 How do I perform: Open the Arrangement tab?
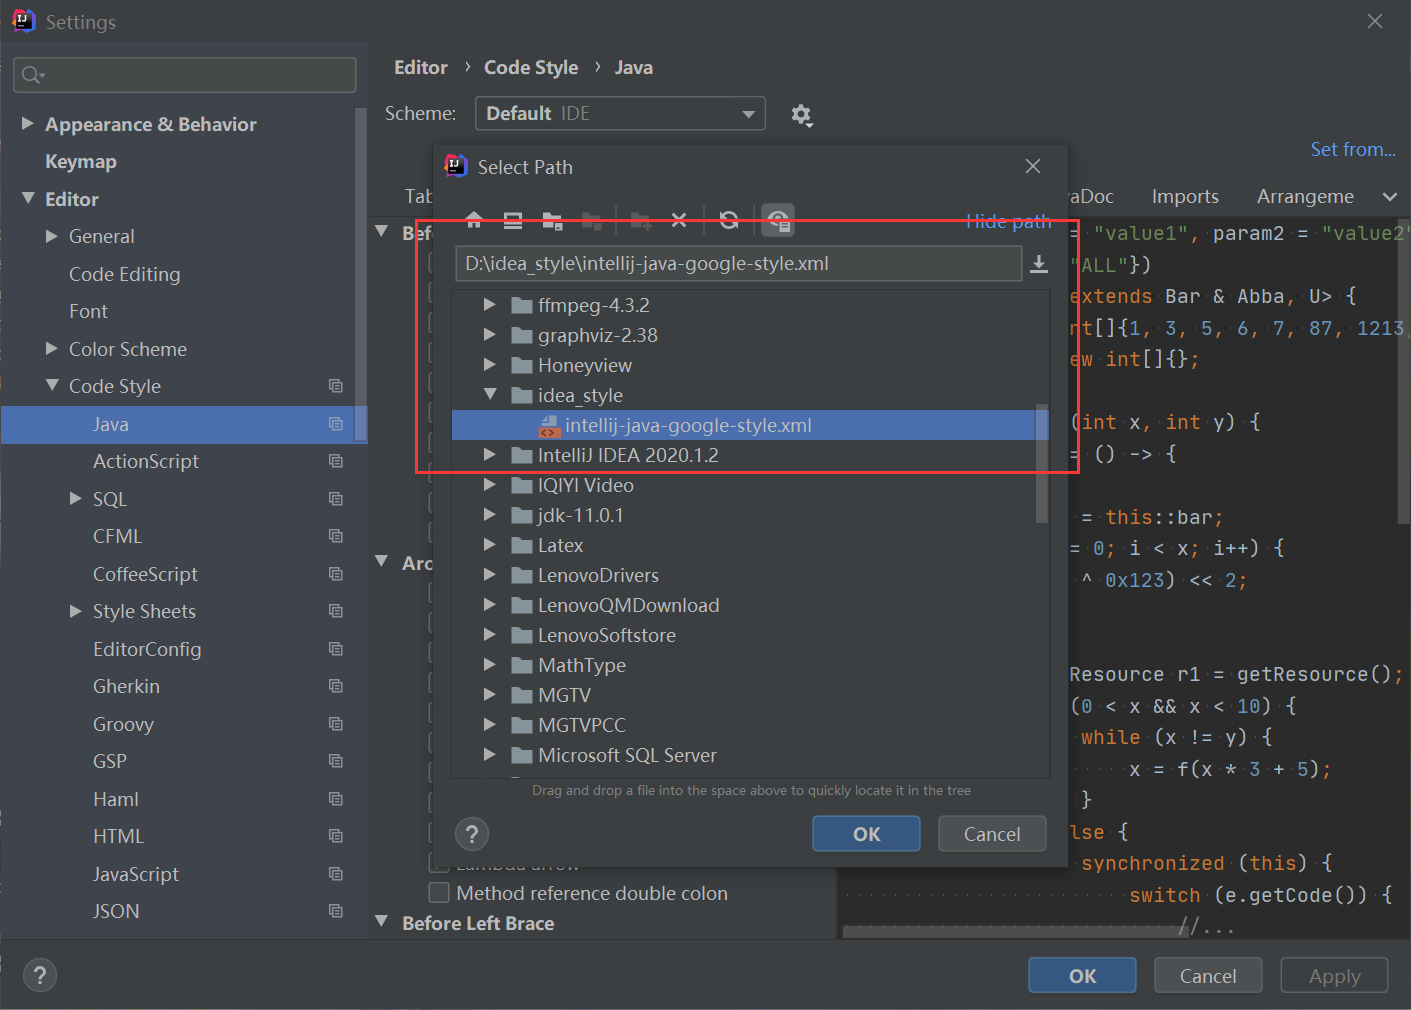point(1305,196)
